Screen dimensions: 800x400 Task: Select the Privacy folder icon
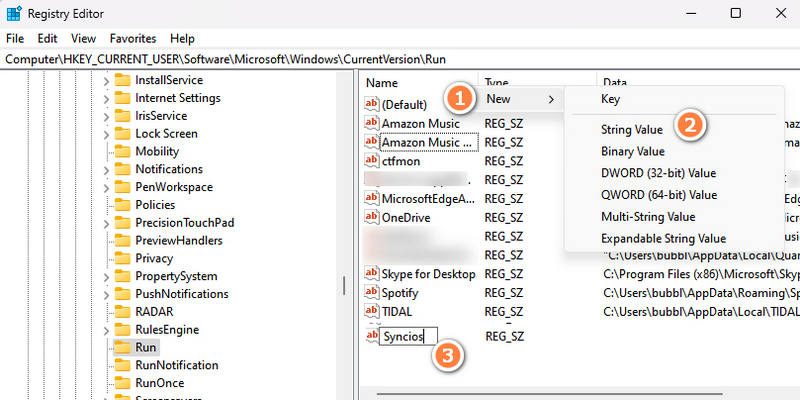122,259
